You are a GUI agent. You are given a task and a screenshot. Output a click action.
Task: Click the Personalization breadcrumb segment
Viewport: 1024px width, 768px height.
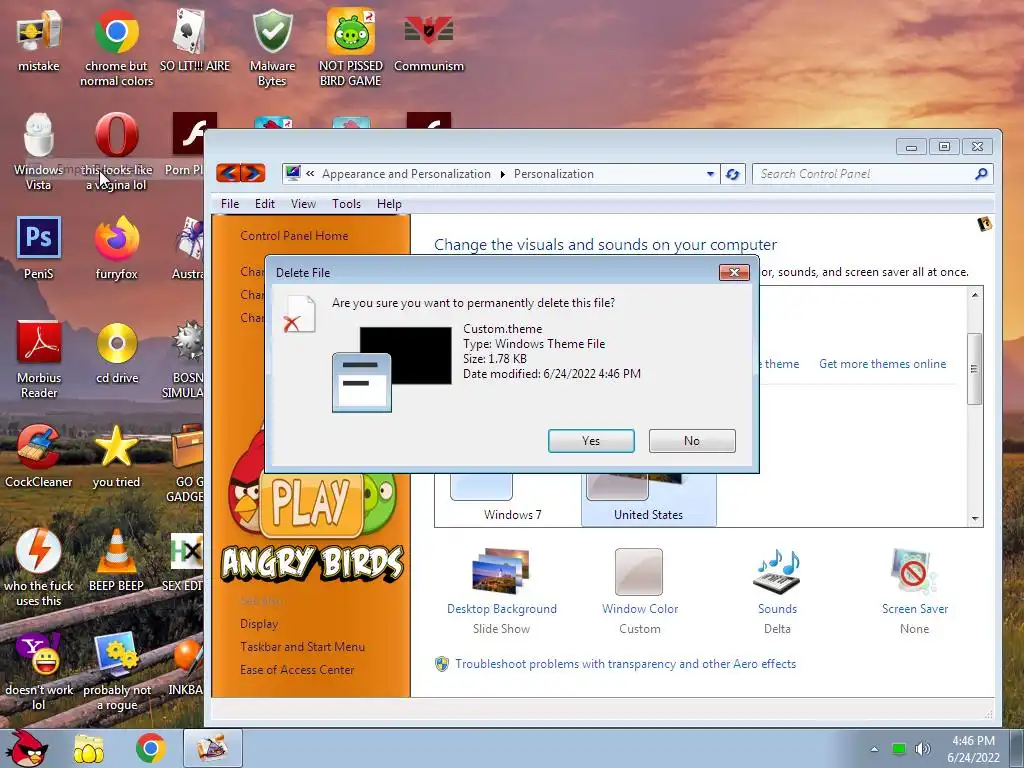554,174
